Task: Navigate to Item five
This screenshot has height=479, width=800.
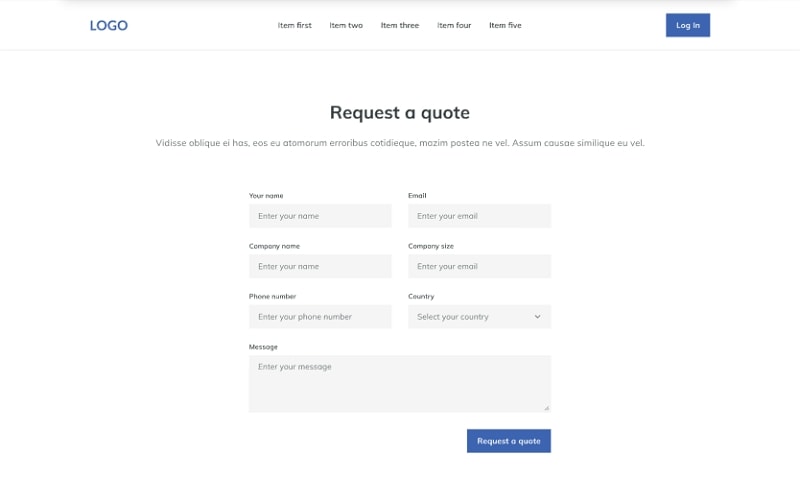Action: click(x=505, y=26)
